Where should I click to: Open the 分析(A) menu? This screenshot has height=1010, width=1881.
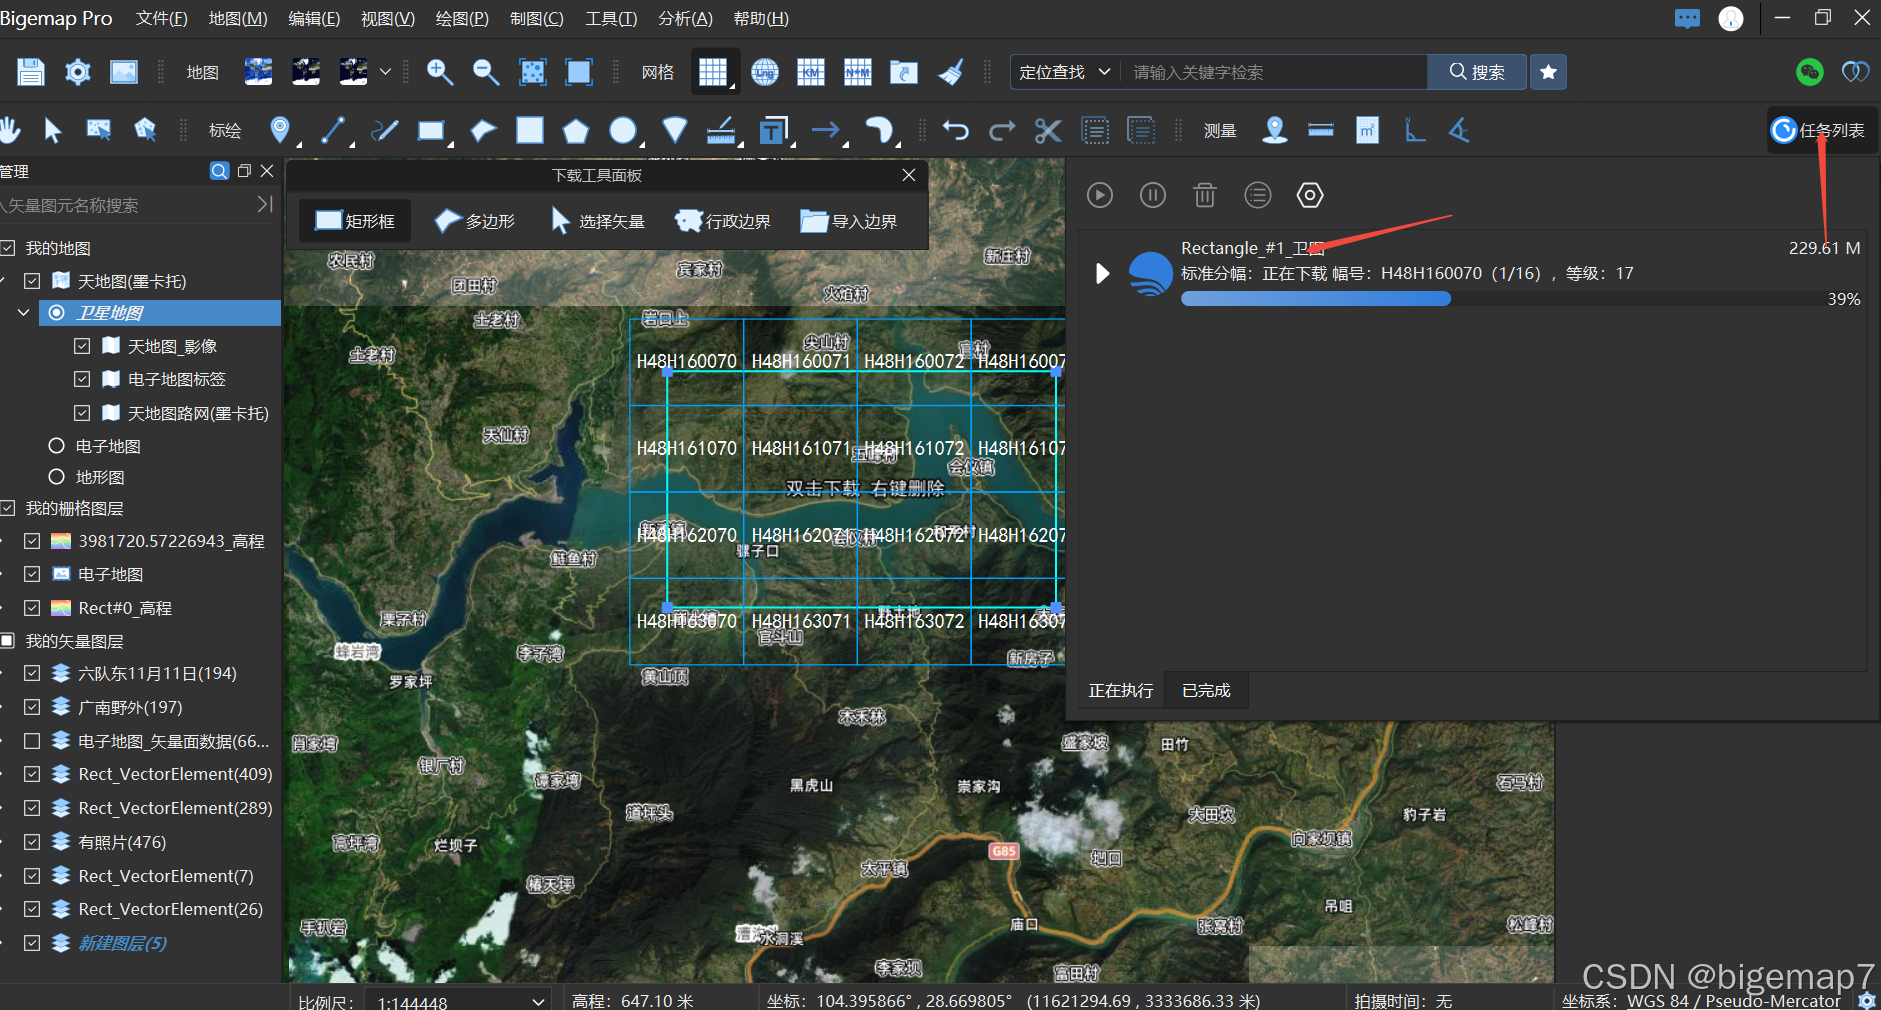[x=685, y=19]
